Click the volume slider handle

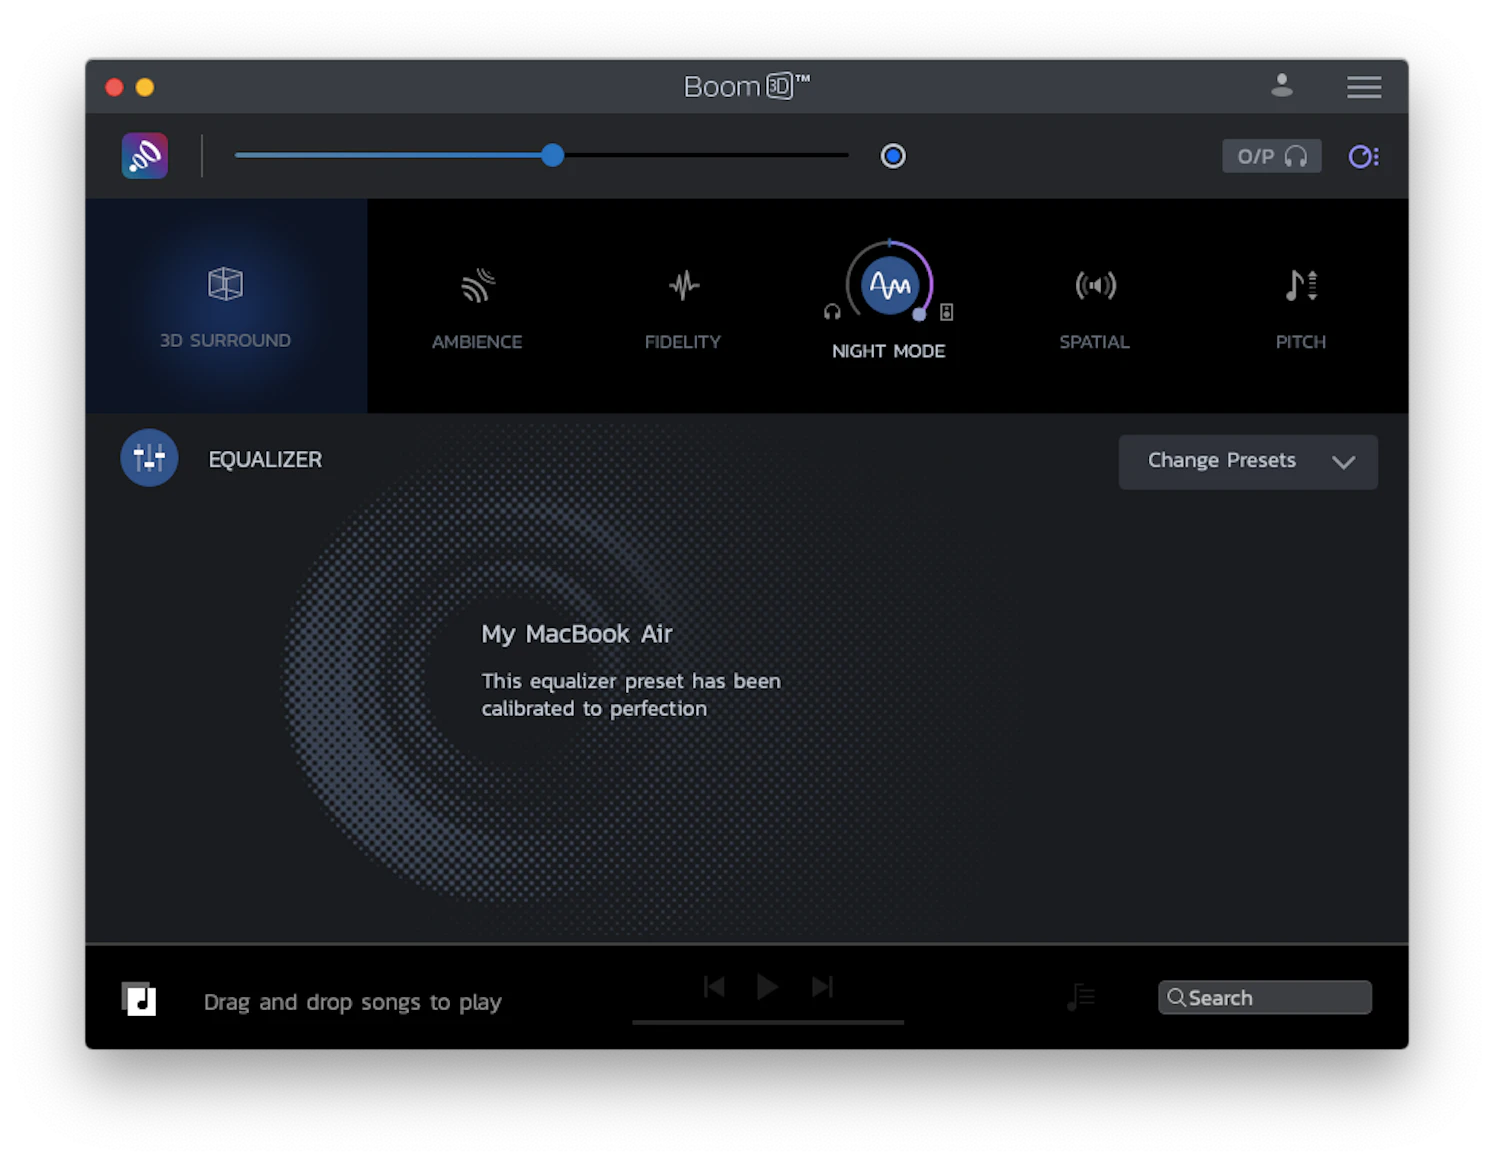pyautogui.click(x=552, y=155)
